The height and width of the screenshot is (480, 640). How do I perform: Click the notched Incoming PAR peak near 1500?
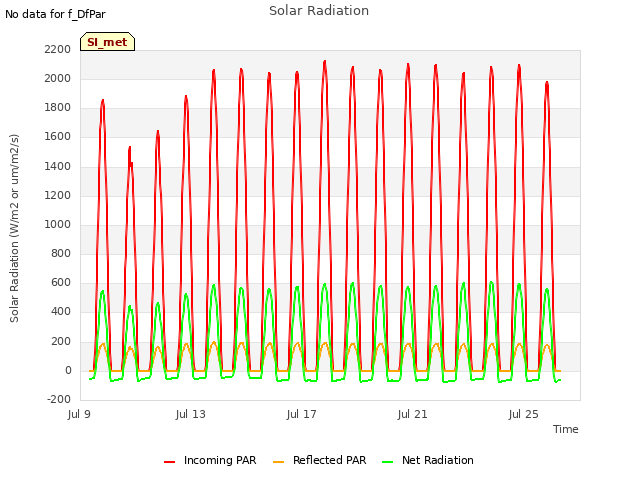130,157
